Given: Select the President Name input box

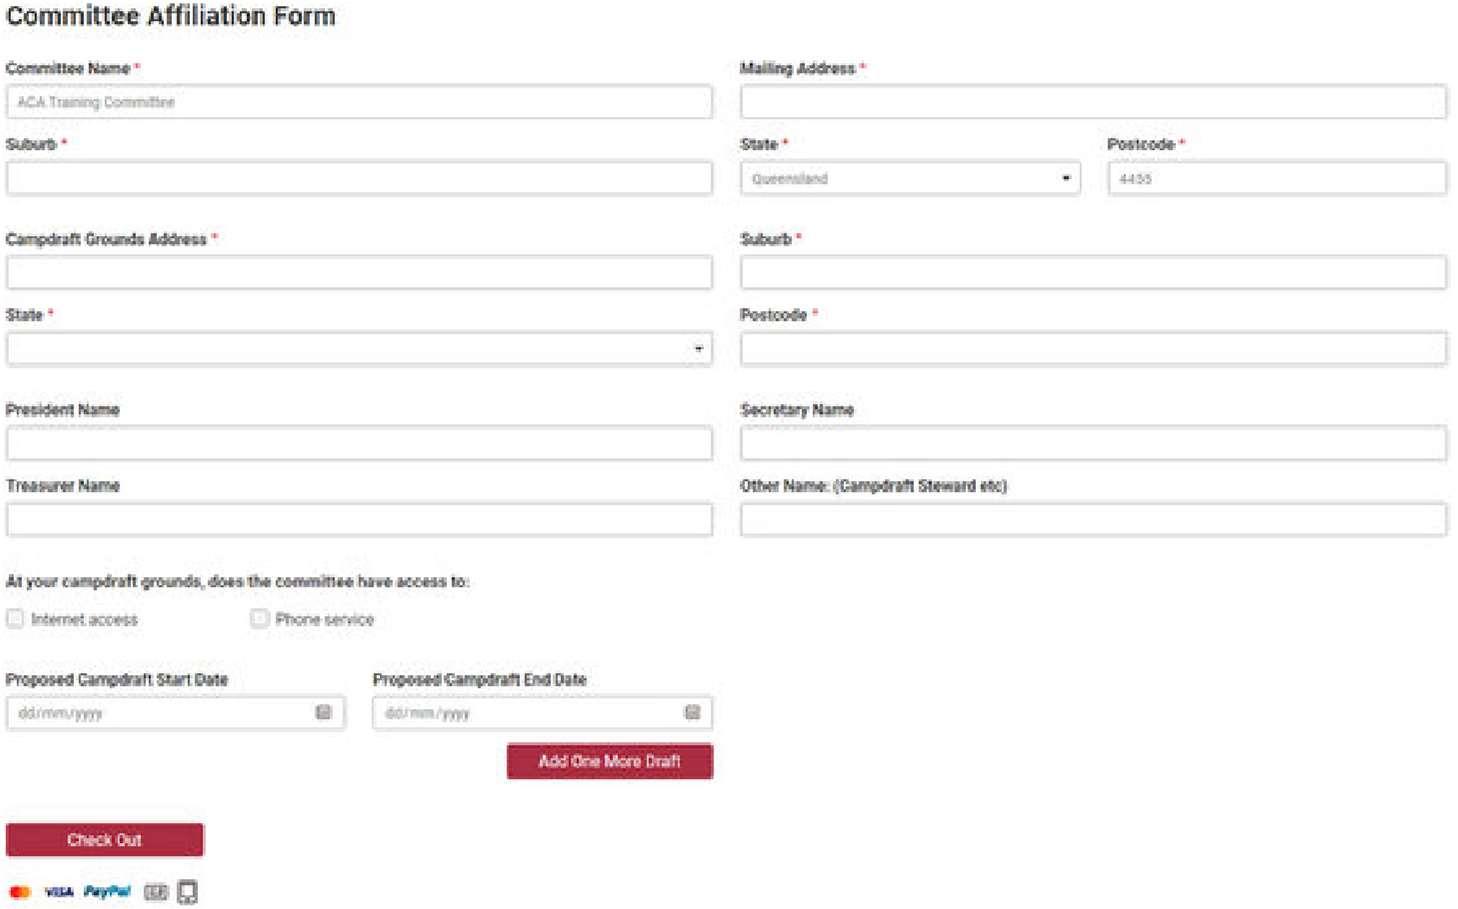Looking at the screenshot, I should pyautogui.click(x=359, y=444).
